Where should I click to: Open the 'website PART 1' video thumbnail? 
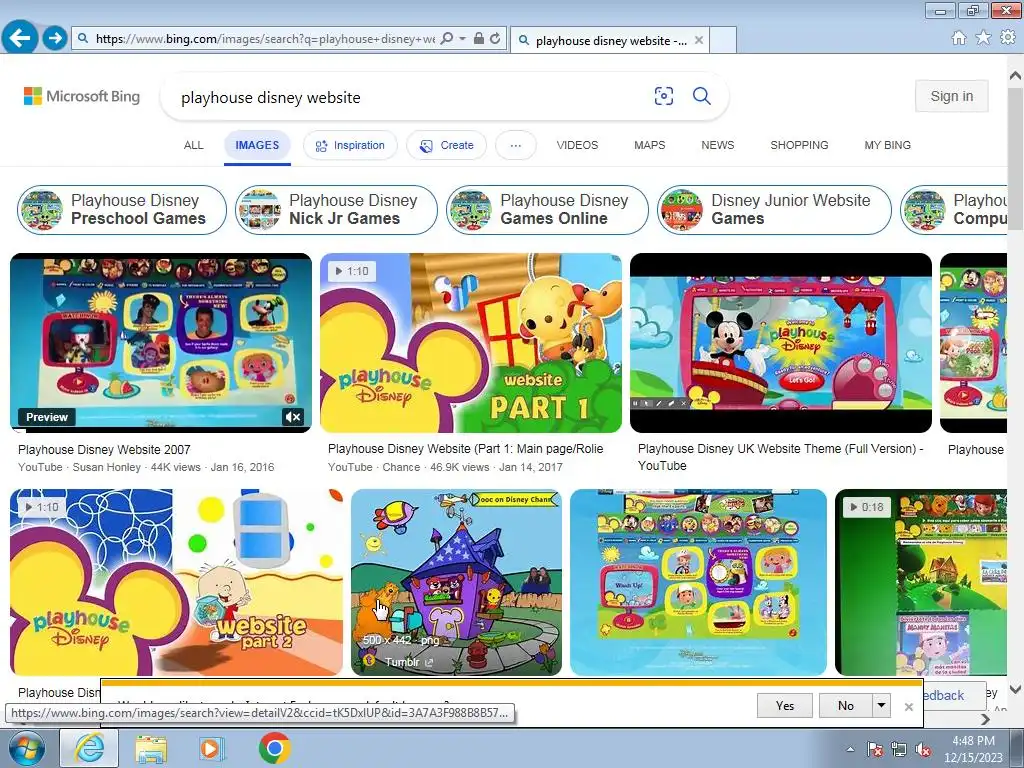(471, 343)
